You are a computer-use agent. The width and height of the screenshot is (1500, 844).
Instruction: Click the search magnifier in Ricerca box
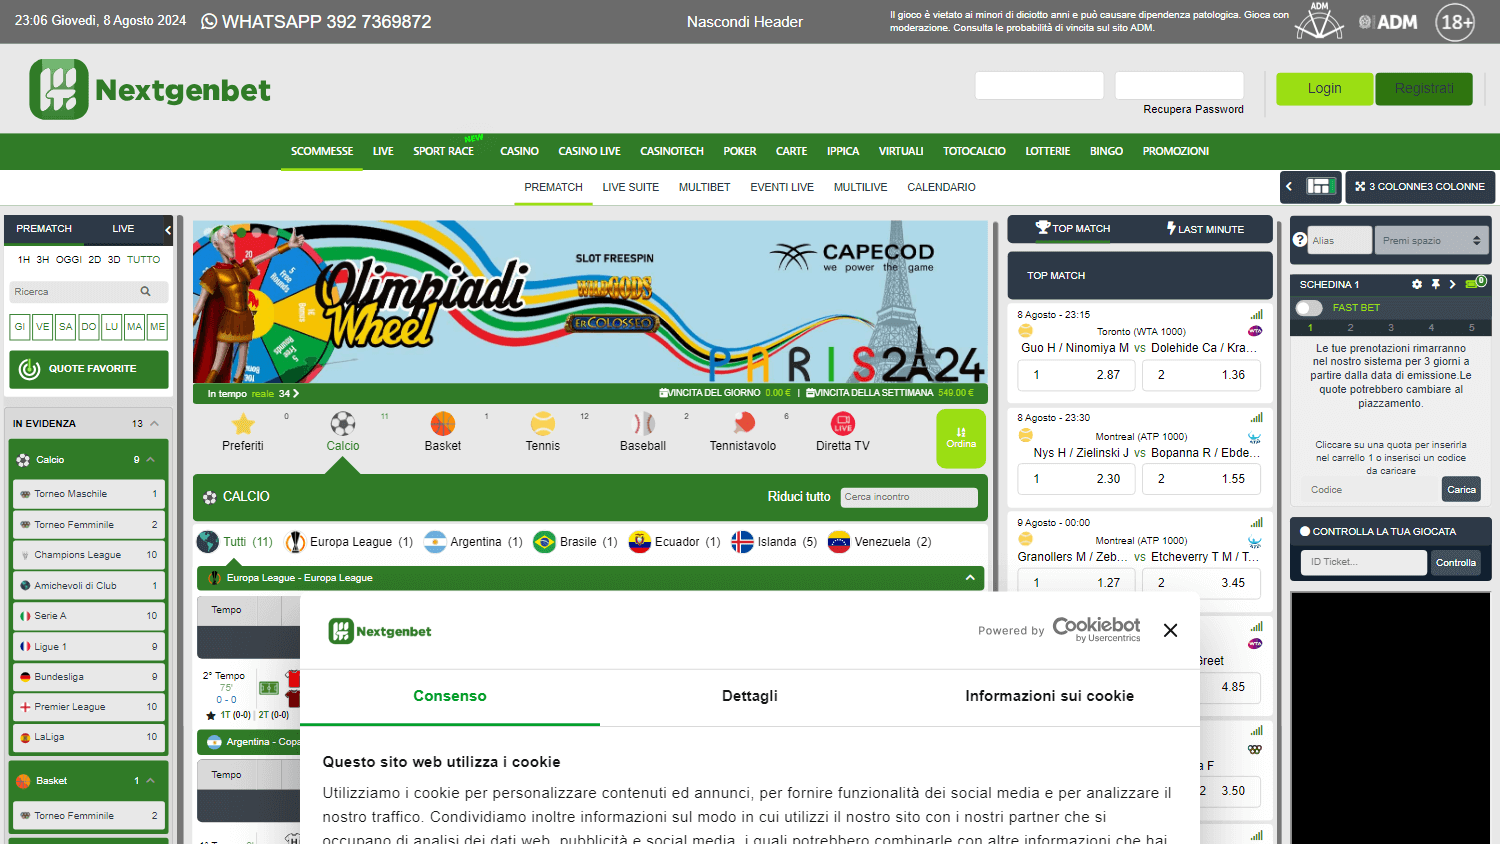[x=146, y=292]
